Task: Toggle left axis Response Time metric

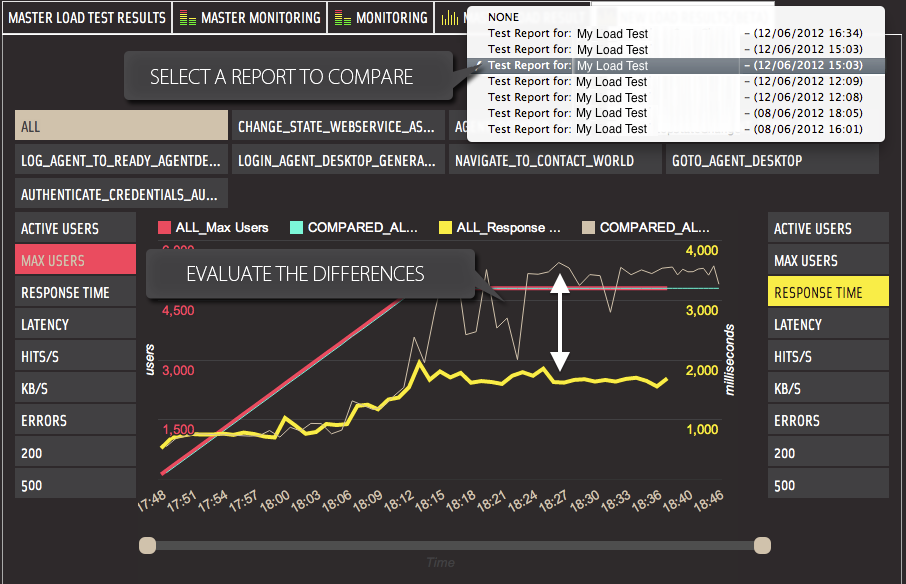Action: point(75,292)
